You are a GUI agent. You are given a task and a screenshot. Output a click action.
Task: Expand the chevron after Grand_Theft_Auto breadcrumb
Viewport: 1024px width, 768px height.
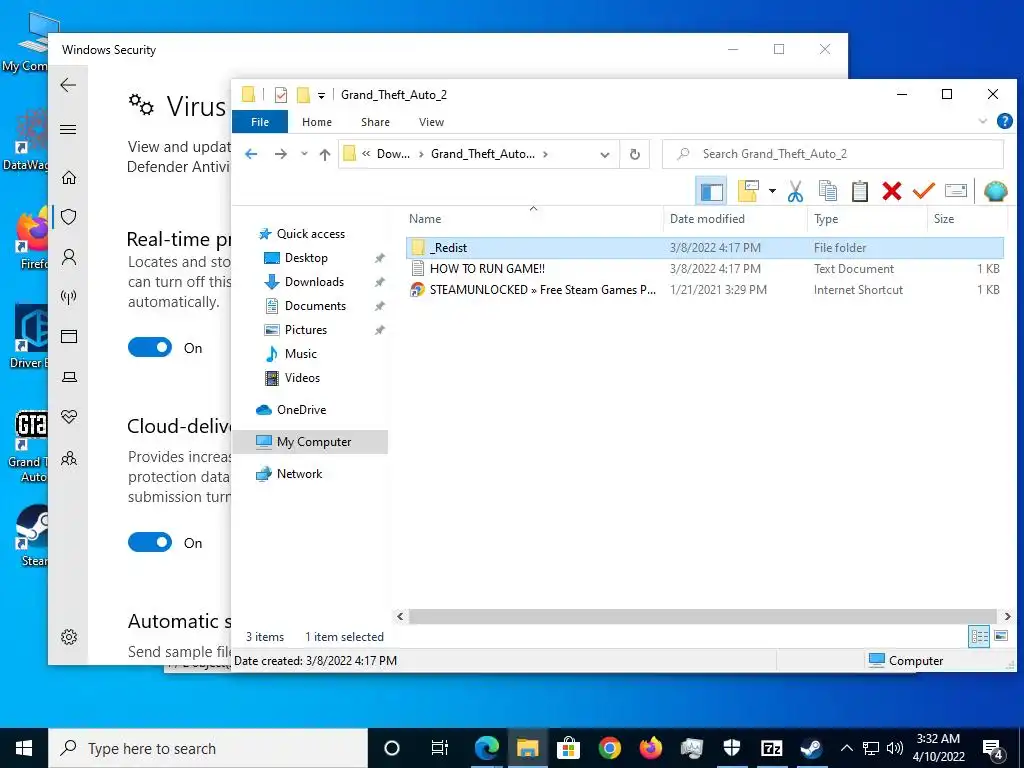545,154
